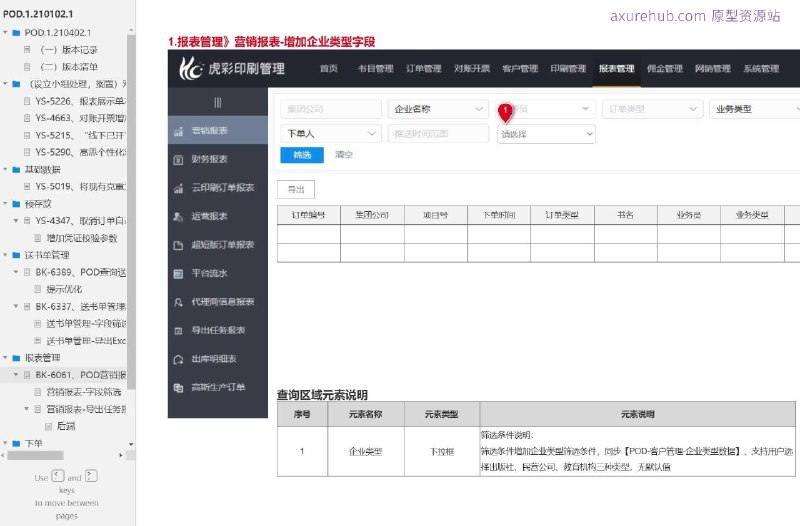Click the 超短版订单报表 document icon

pos(178,245)
